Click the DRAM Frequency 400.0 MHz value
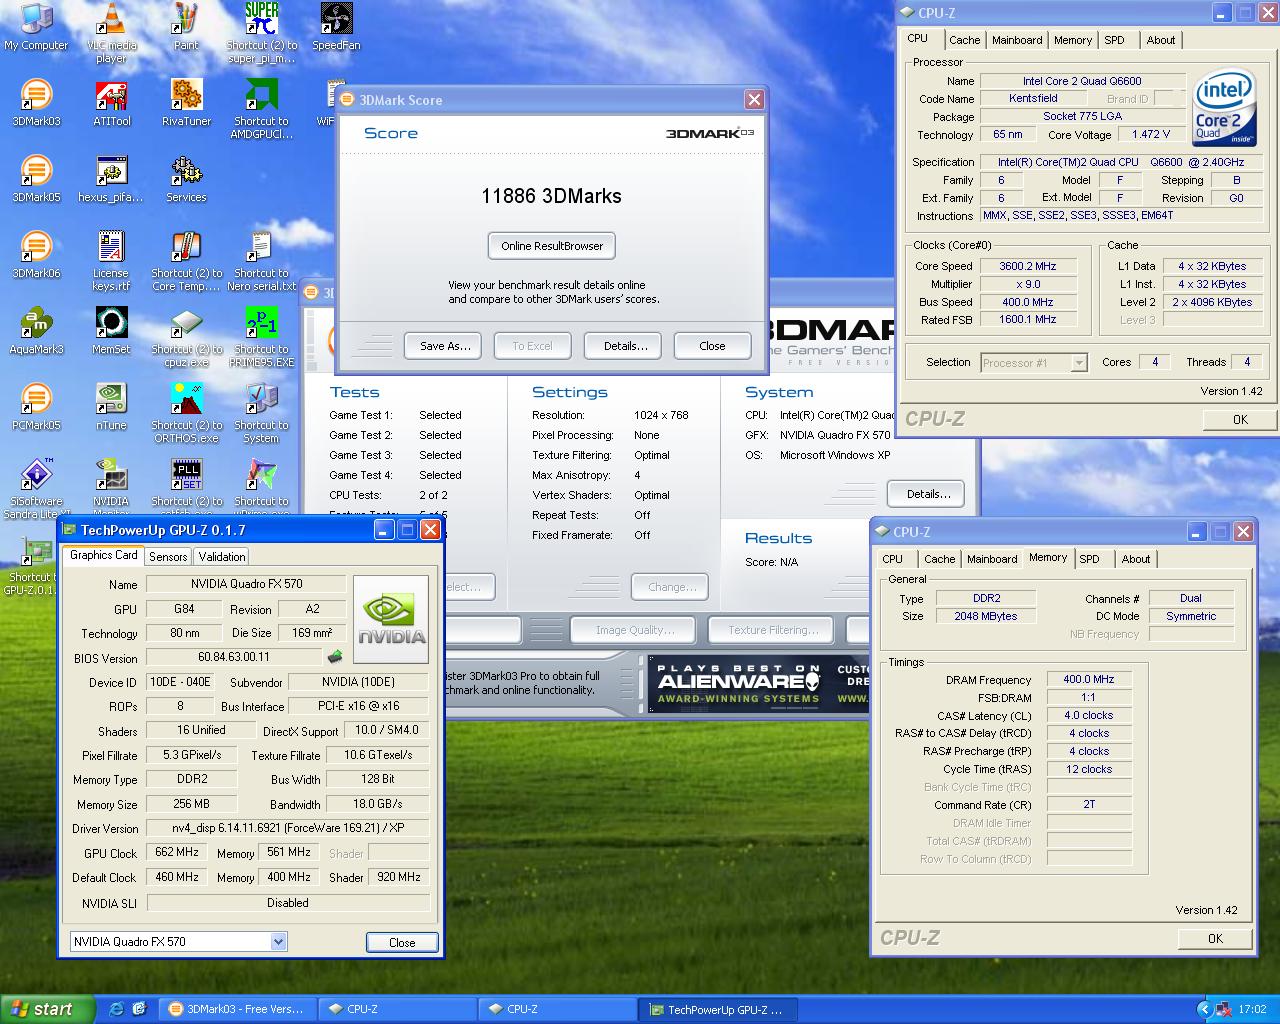Viewport: 1280px width, 1024px height. 1088,679
